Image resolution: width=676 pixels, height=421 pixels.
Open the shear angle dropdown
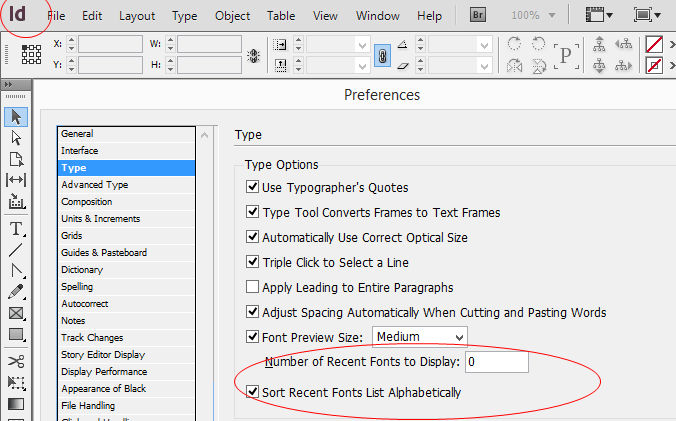coord(484,66)
